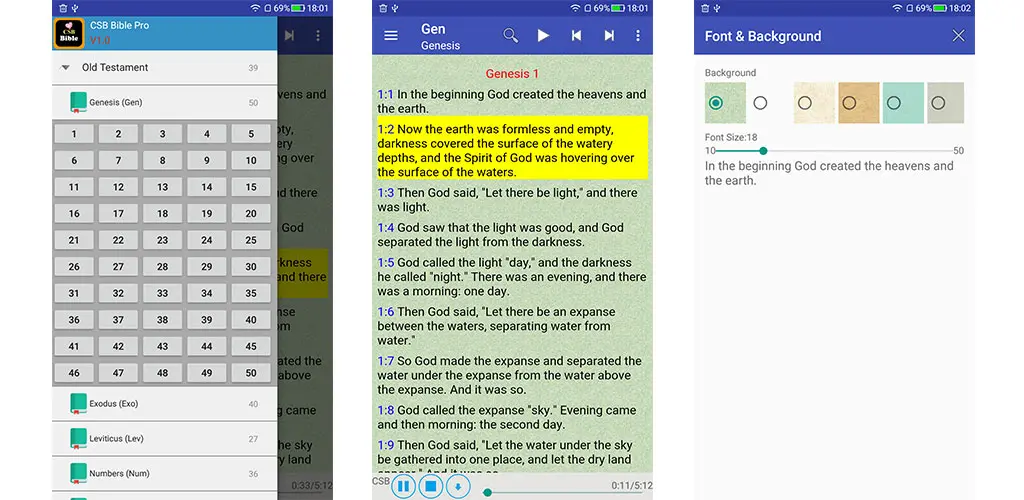Seek the audio progress bar at 0:11
Screen dimensions: 1024x500
(487, 492)
